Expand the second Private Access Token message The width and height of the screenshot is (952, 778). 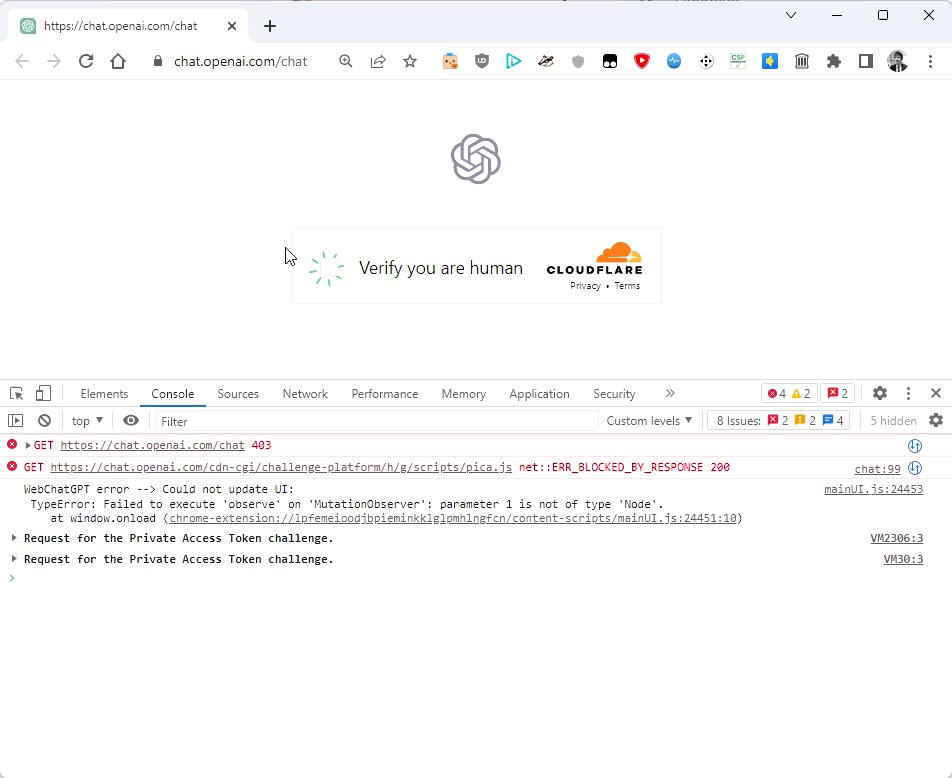coord(14,559)
